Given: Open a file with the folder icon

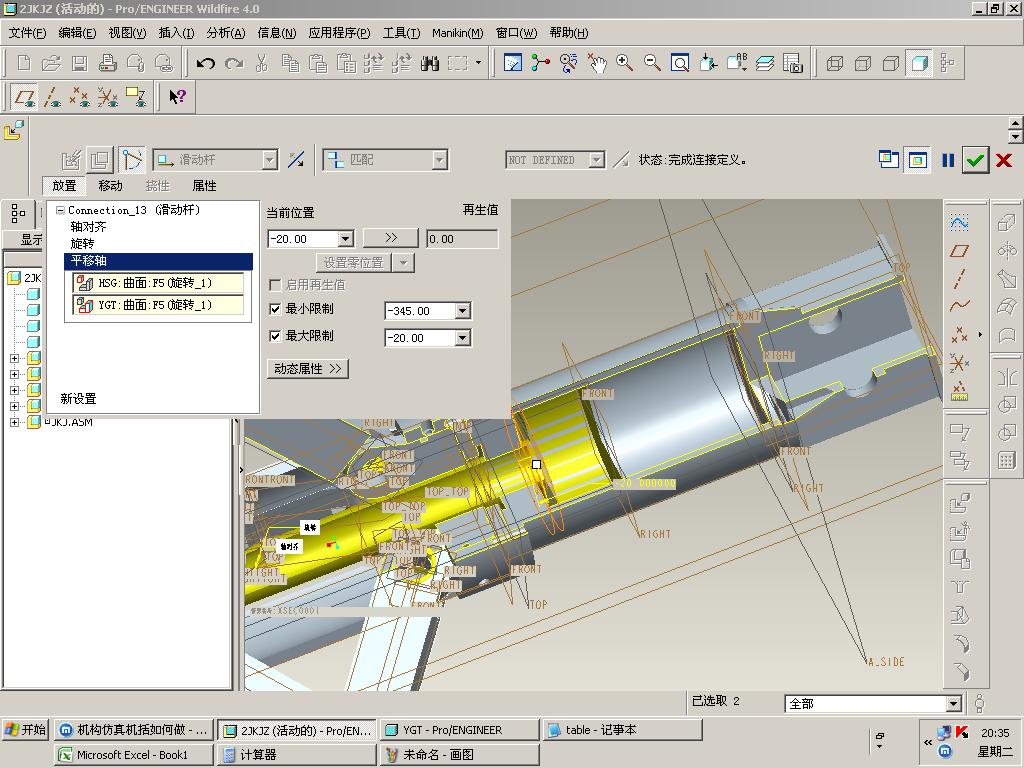Looking at the screenshot, I should click(x=51, y=63).
